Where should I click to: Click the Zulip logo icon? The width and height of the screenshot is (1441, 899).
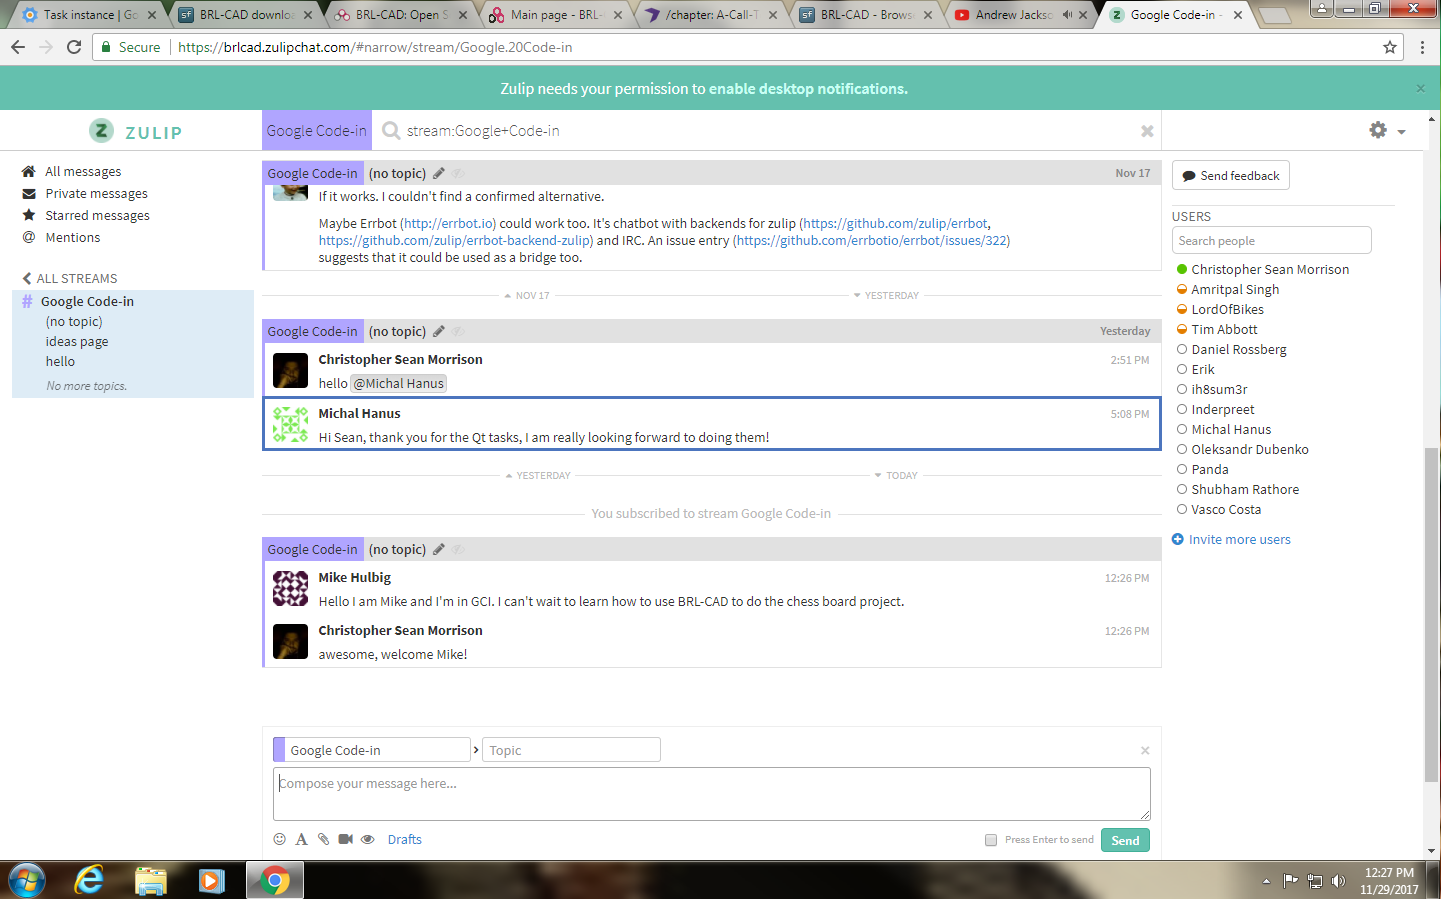pos(101,131)
